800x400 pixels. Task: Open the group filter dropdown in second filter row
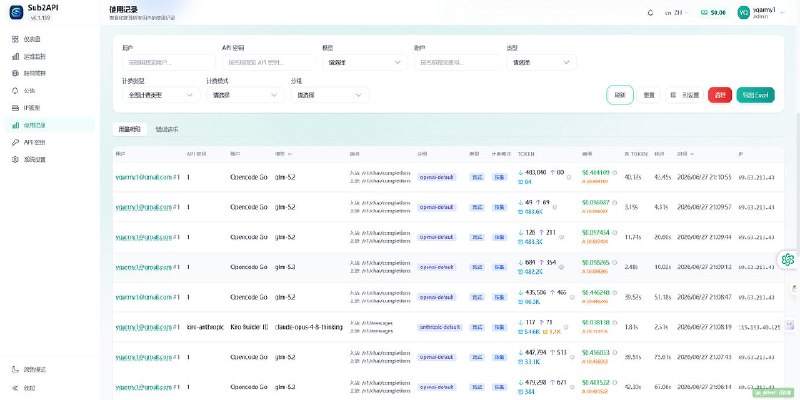pyautogui.click(x=330, y=95)
